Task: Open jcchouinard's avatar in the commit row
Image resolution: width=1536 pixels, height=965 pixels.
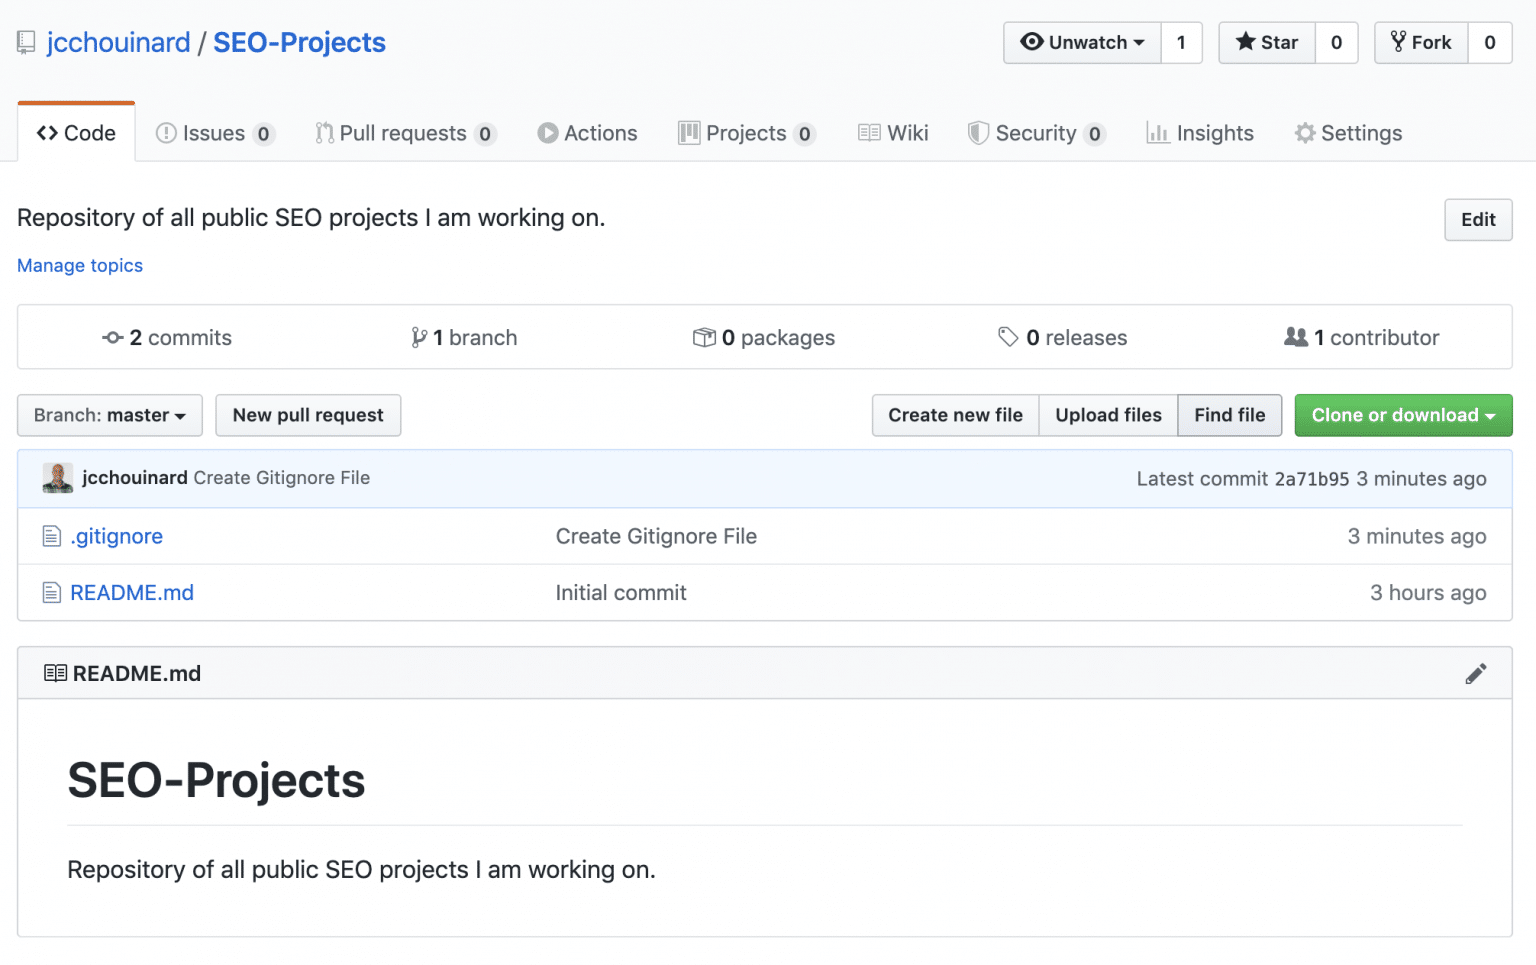Action: (57, 477)
